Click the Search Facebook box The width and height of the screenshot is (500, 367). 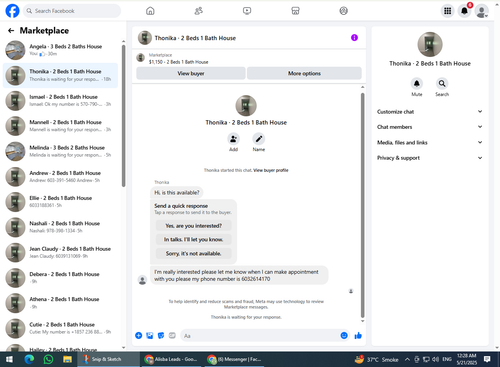[x=72, y=11]
